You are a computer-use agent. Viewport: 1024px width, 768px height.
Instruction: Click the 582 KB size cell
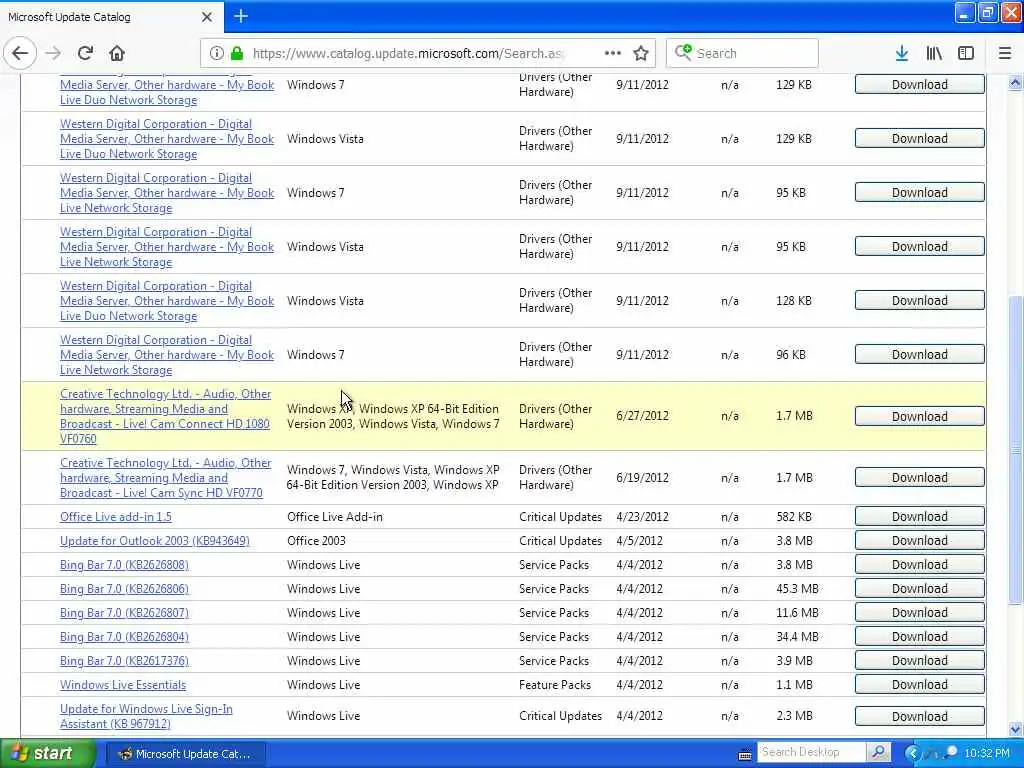click(793, 517)
